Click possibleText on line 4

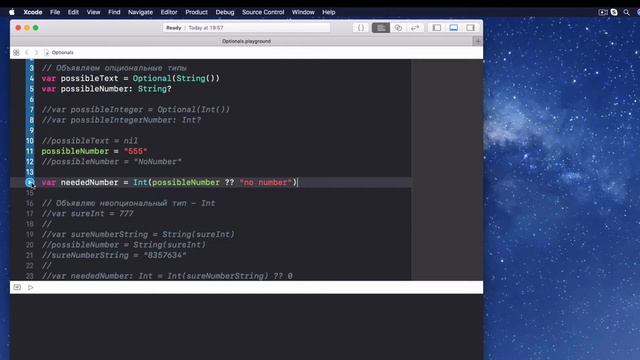point(89,78)
